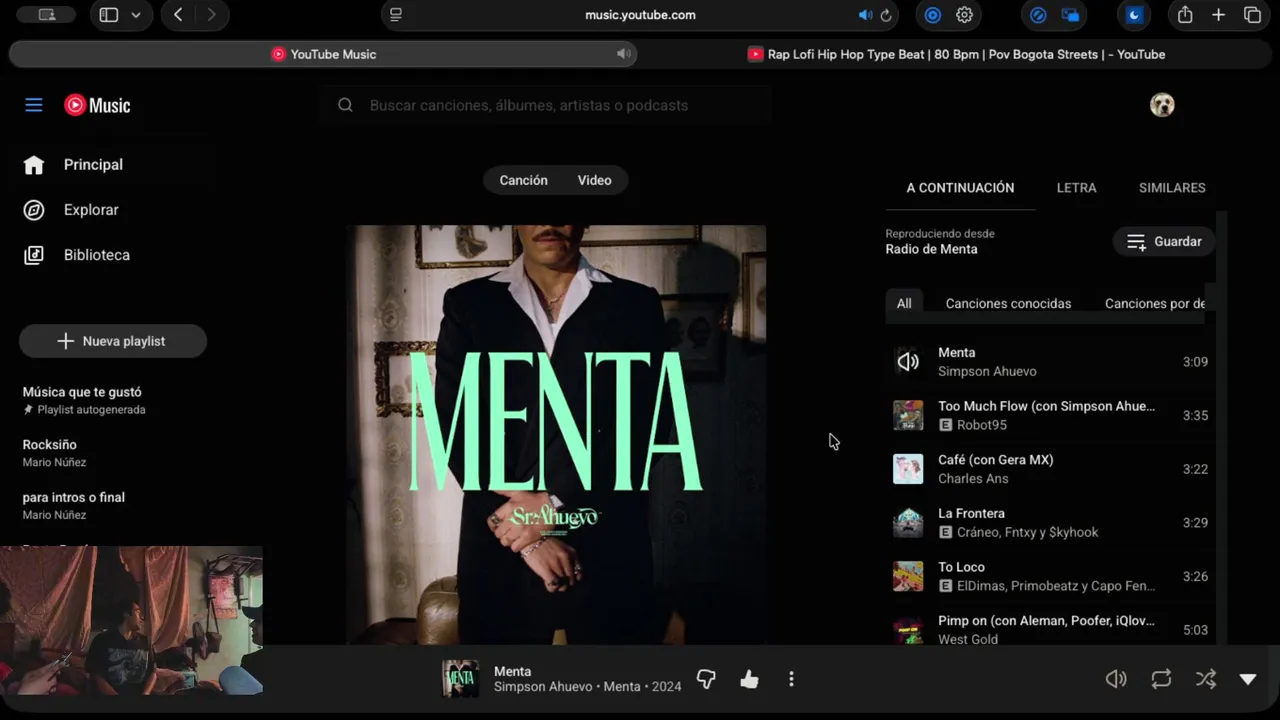
Task: Toggle repeat mode in the player
Action: (1161, 679)
